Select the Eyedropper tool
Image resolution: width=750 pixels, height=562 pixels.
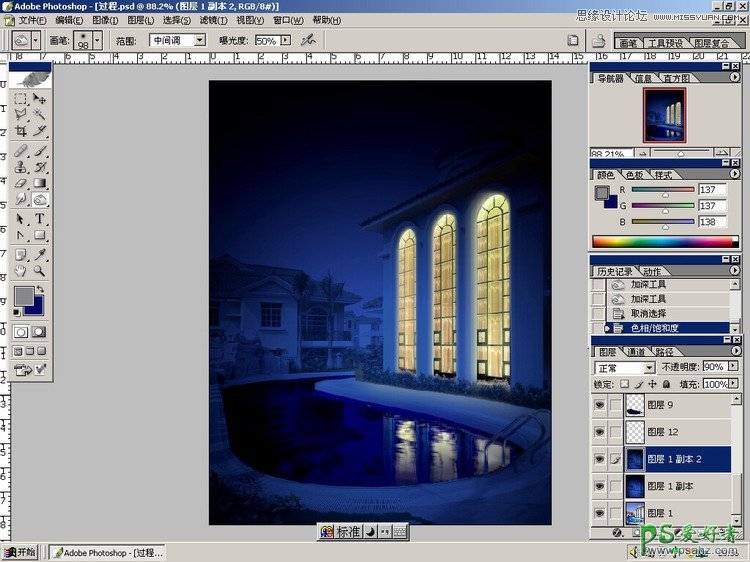[40, 254]
